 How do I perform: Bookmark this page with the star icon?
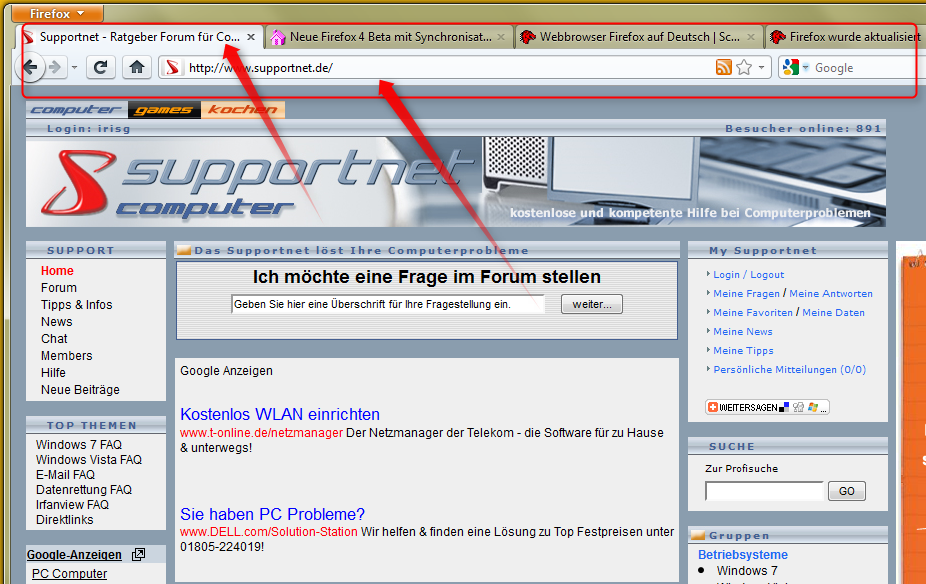point(744,67)
